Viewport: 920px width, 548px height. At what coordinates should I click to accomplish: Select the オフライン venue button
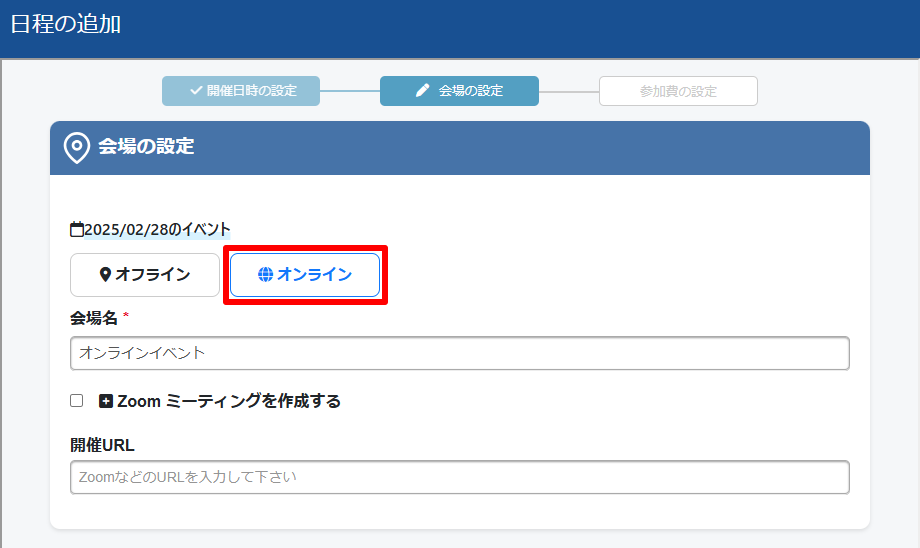(145, 275)
